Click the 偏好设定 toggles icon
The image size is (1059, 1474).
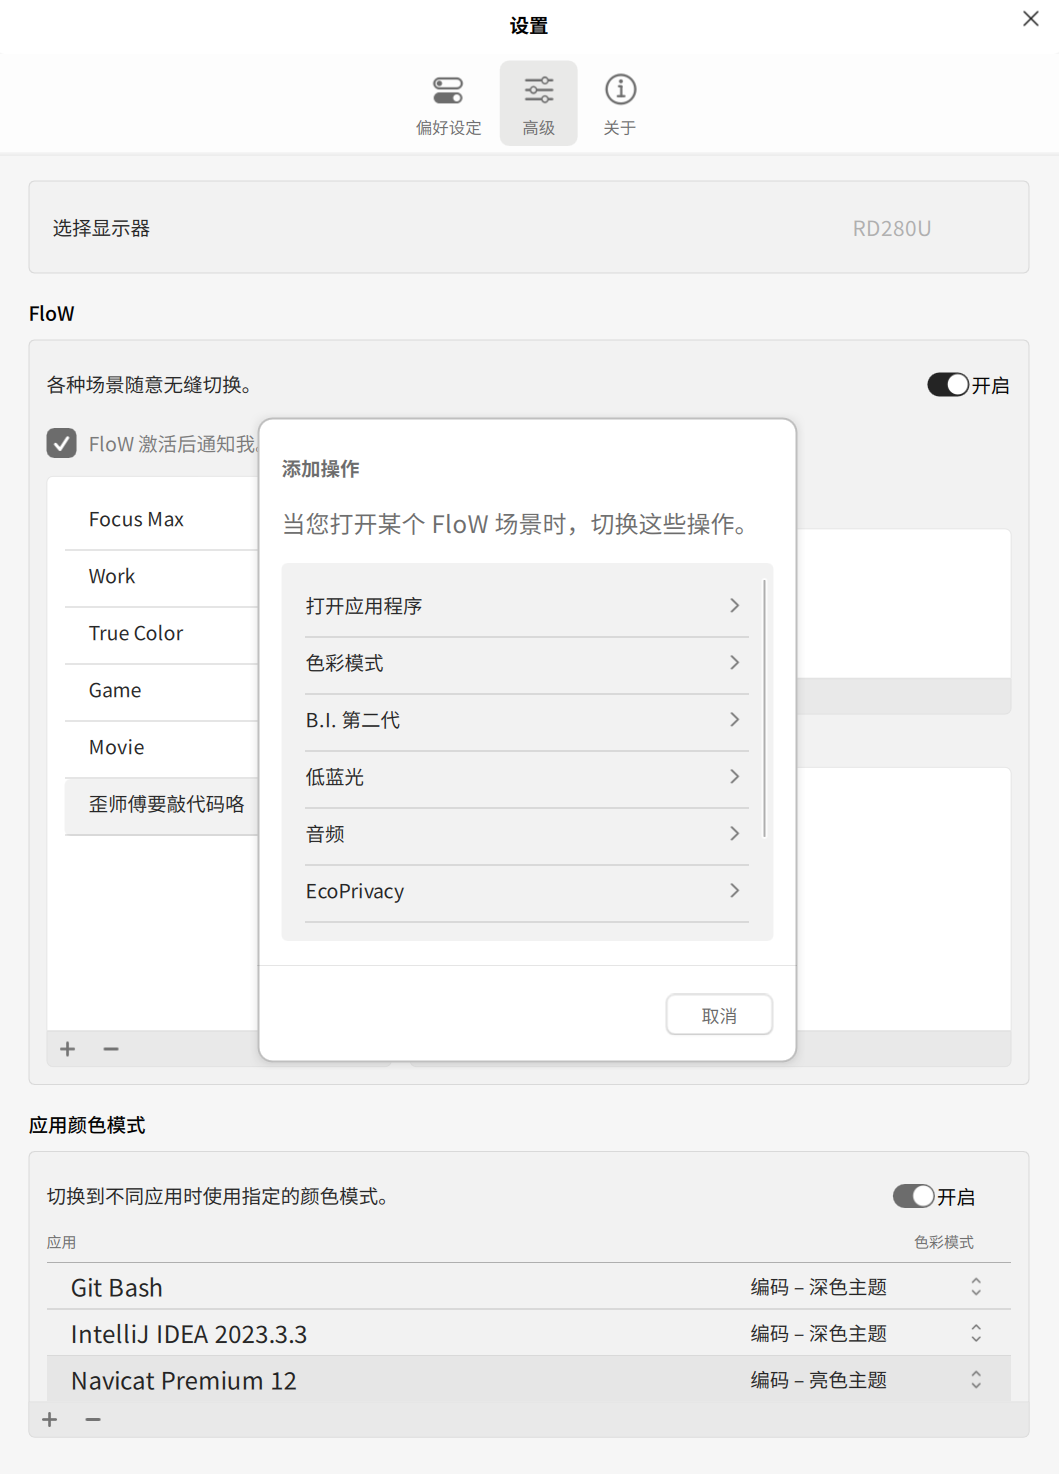pos(449,89)
